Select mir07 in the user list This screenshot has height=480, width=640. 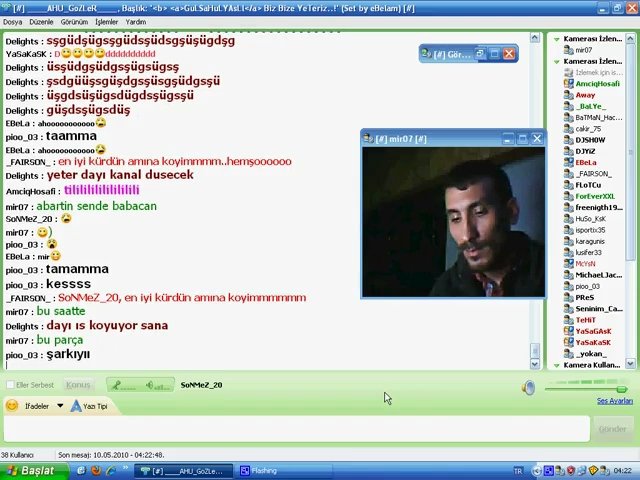click(583, 50)
